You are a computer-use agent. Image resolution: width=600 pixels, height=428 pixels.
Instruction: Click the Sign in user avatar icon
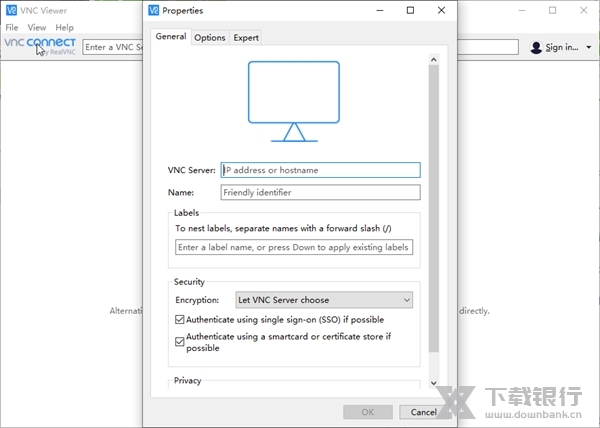(x=537, y=47)
